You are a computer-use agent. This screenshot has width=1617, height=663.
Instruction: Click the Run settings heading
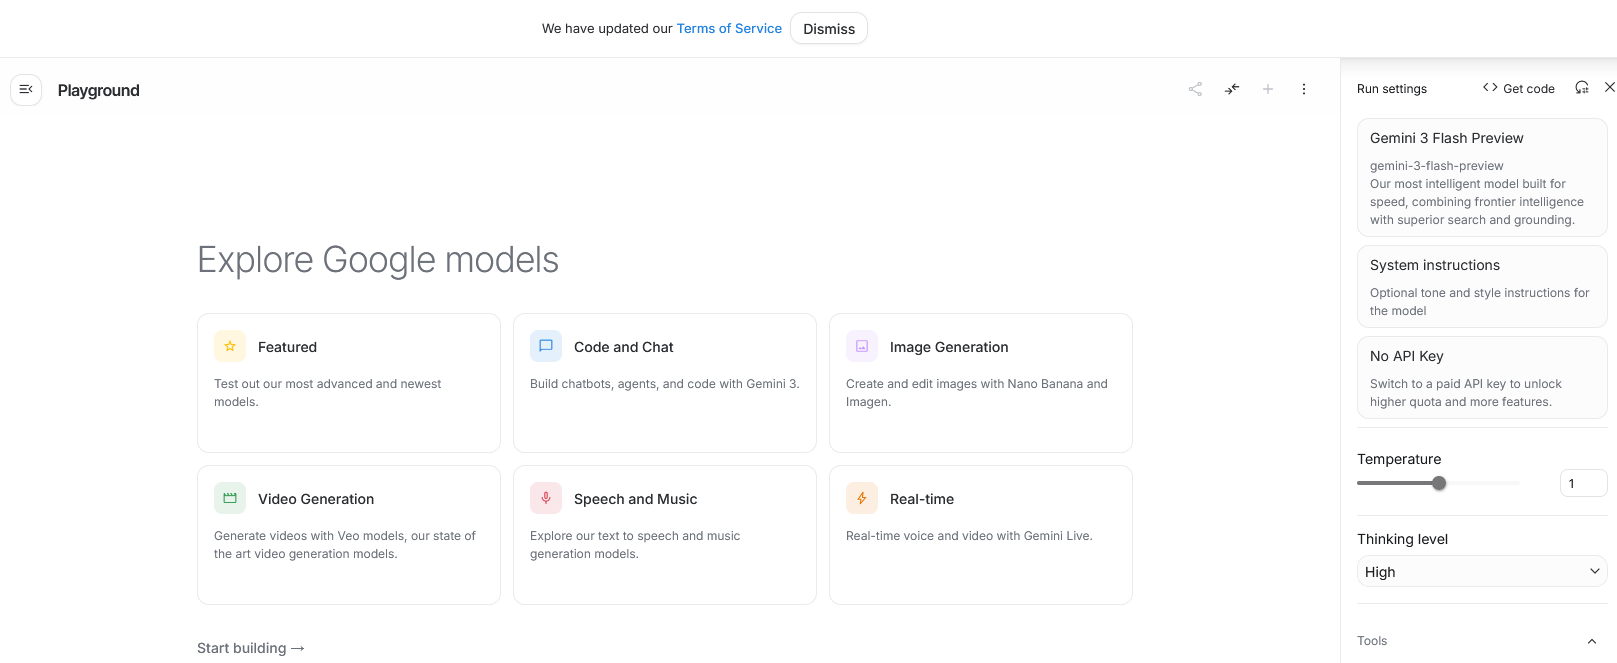pos(1392,89)
